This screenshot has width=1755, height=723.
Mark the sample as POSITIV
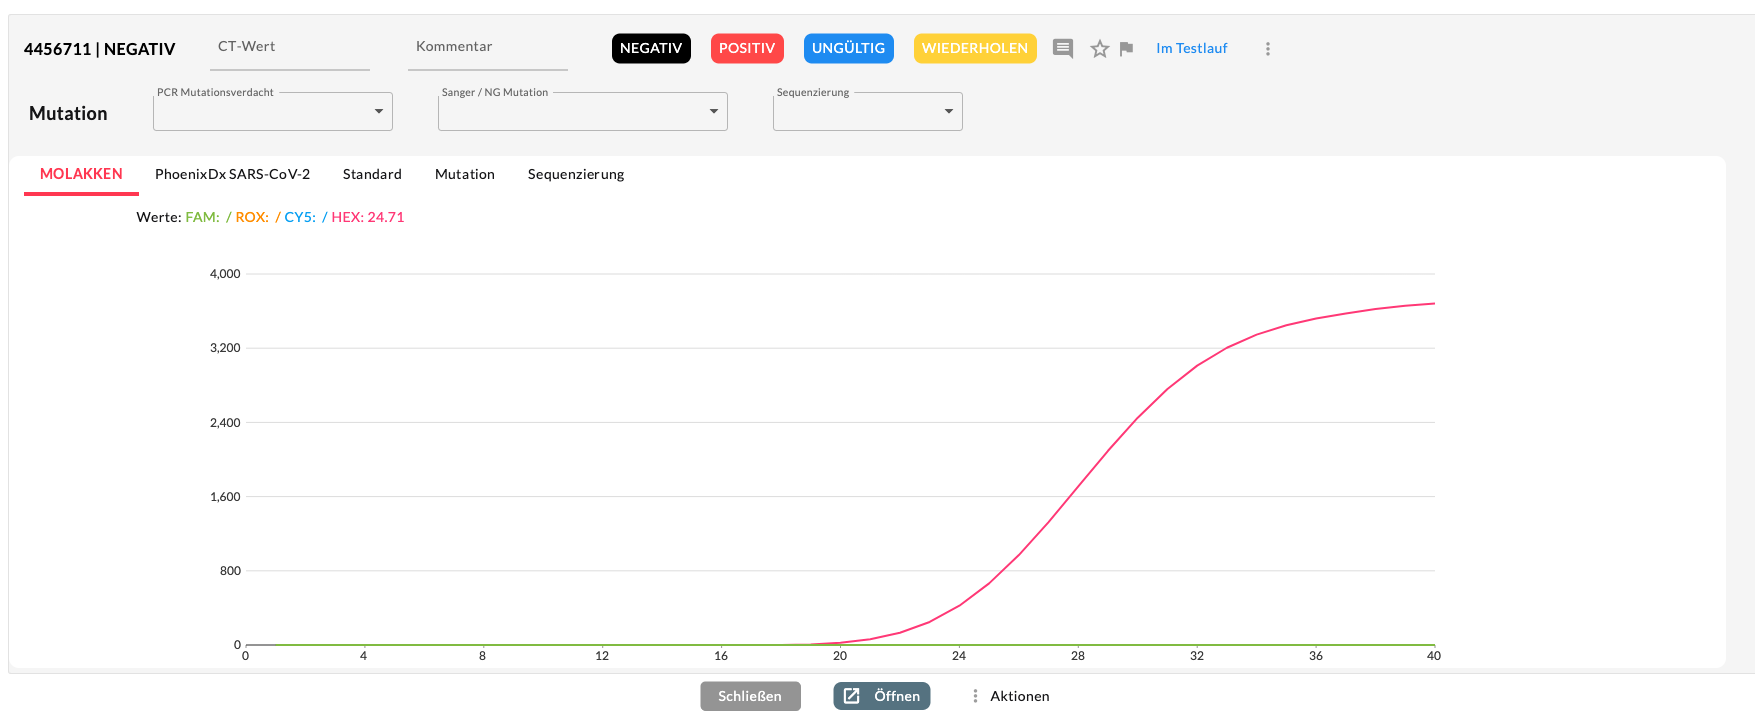pos(747,48)
